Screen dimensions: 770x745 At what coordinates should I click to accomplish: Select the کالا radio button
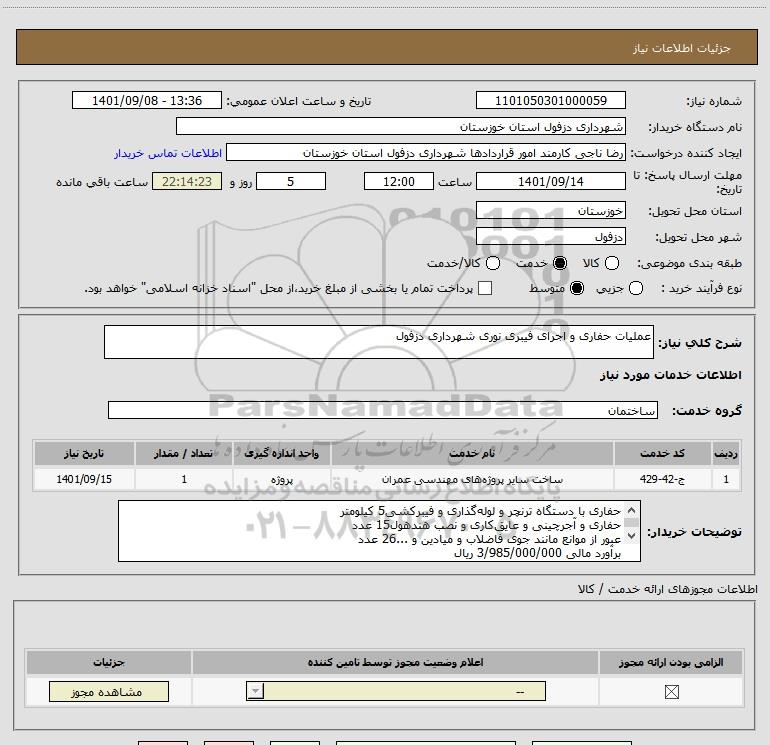[x=612, y=263]
